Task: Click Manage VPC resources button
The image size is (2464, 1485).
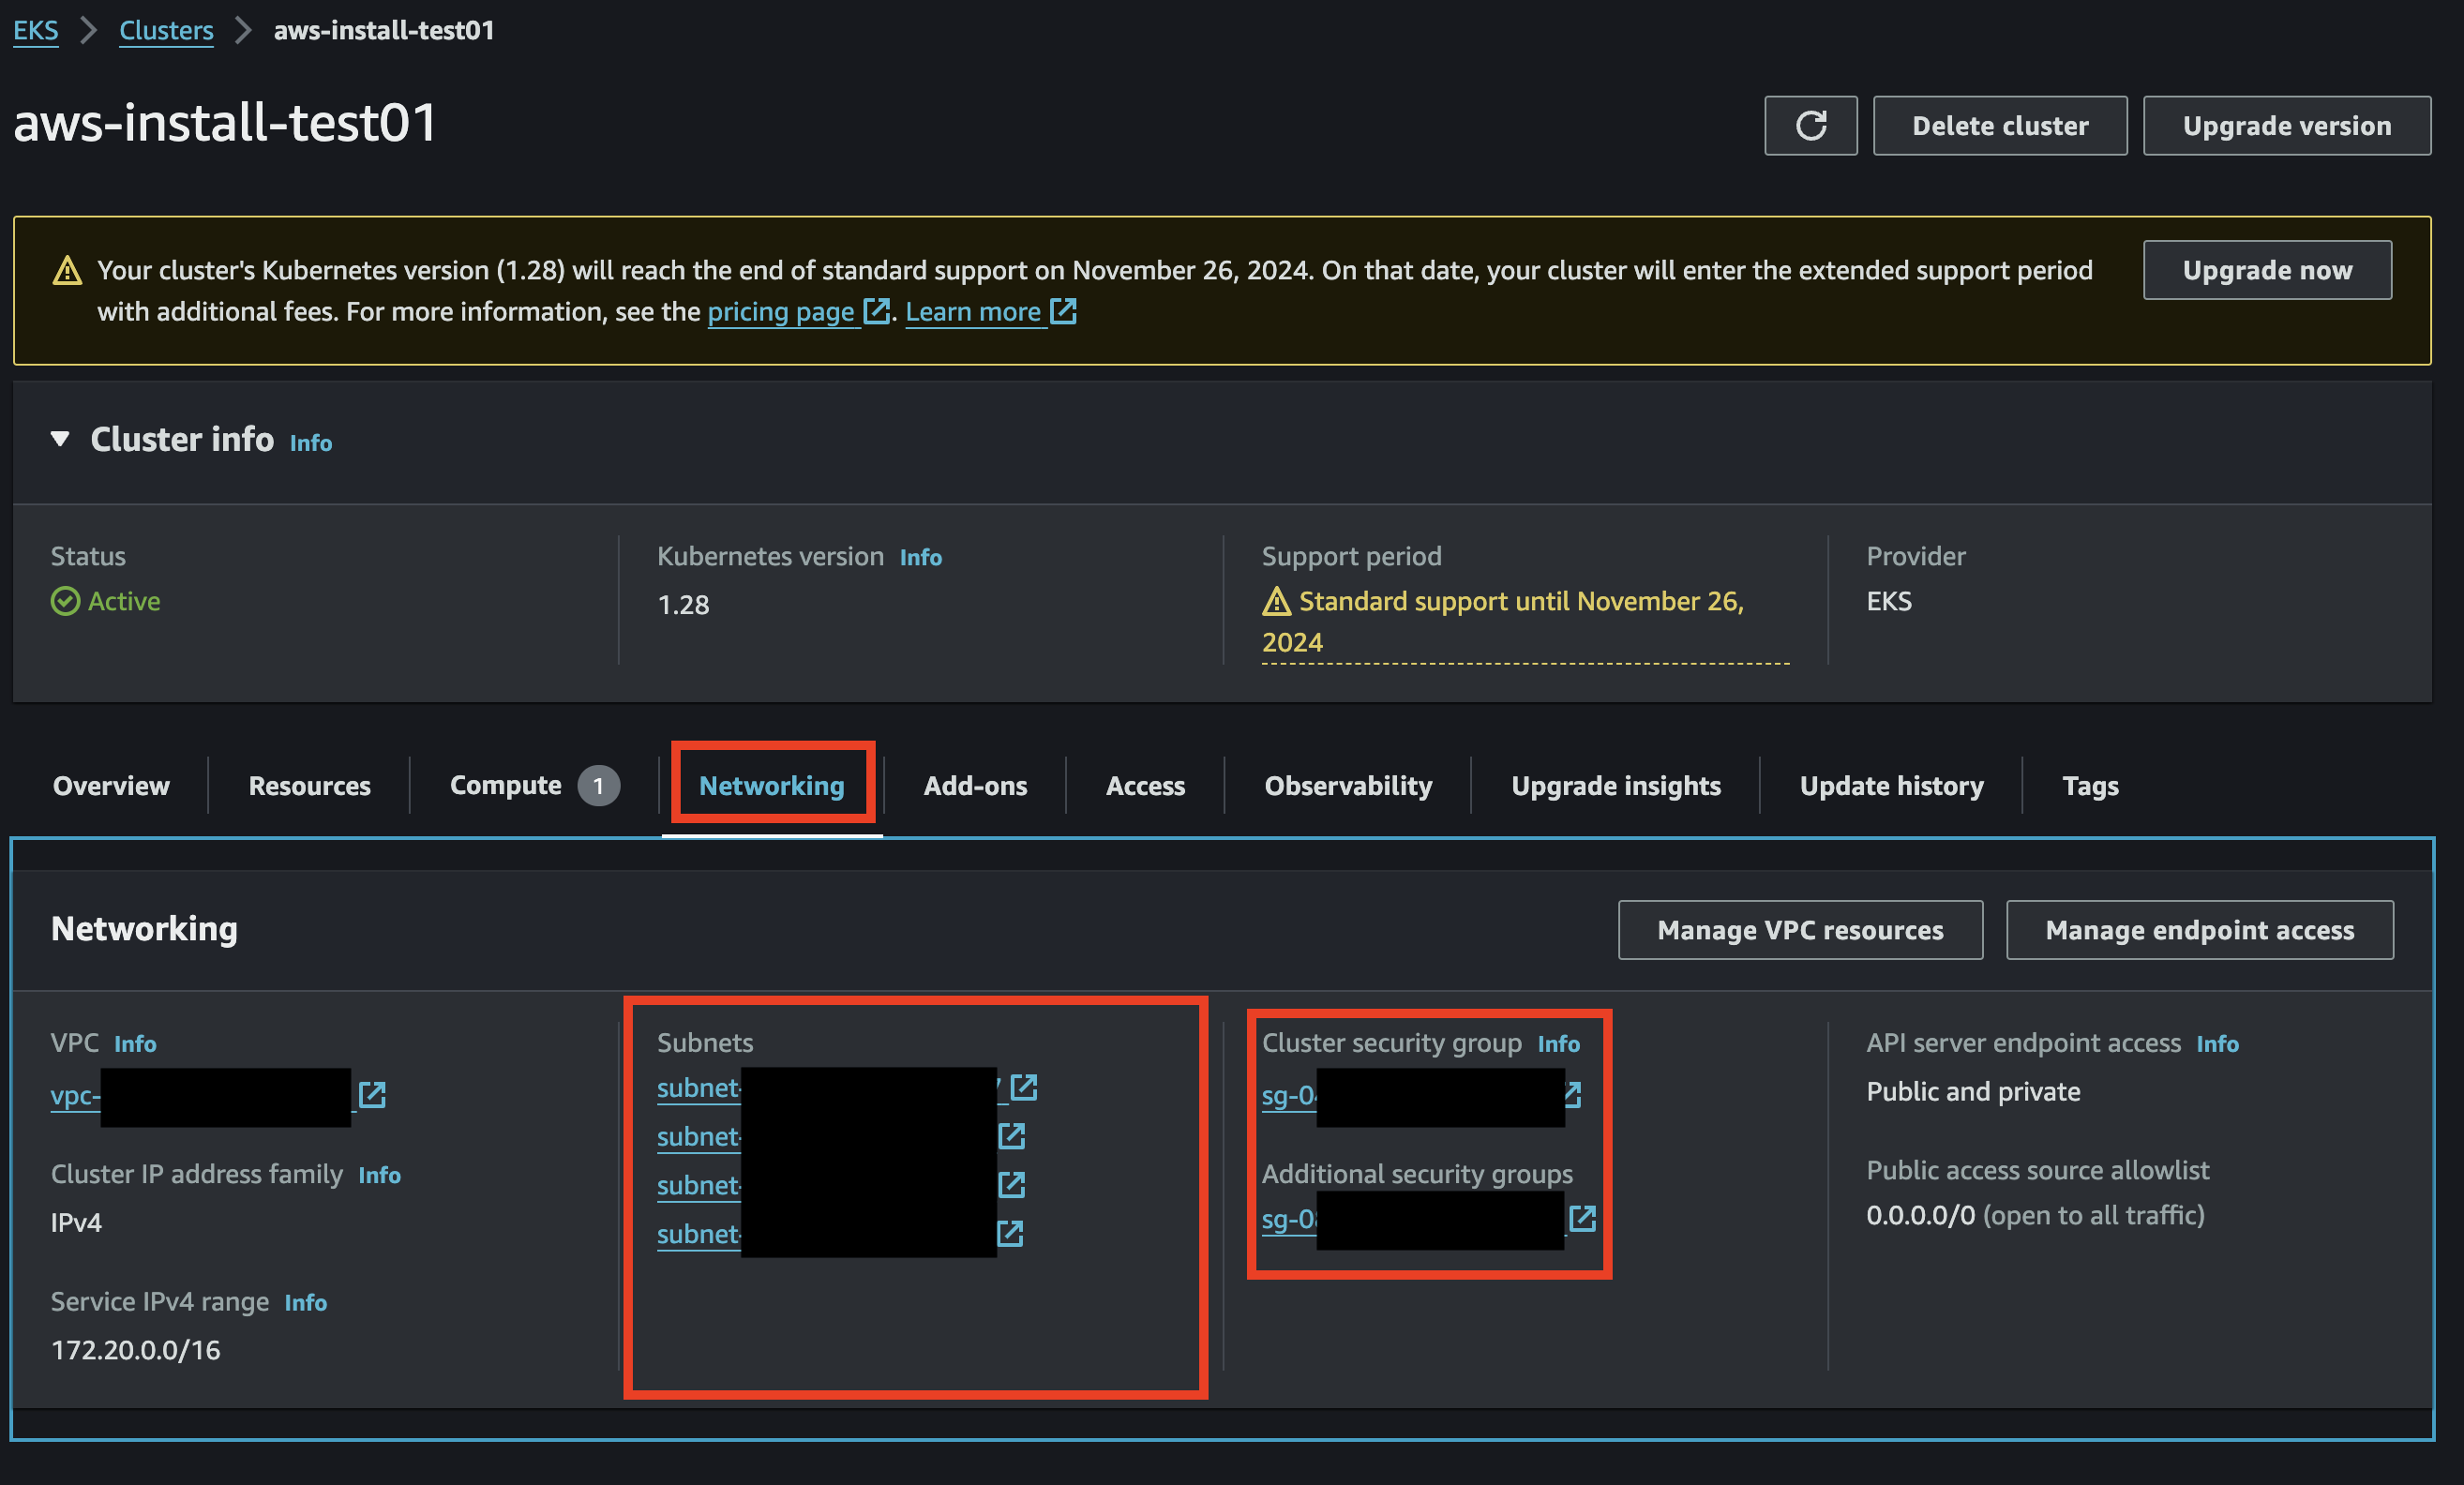Action: [x=1800, y=929]
